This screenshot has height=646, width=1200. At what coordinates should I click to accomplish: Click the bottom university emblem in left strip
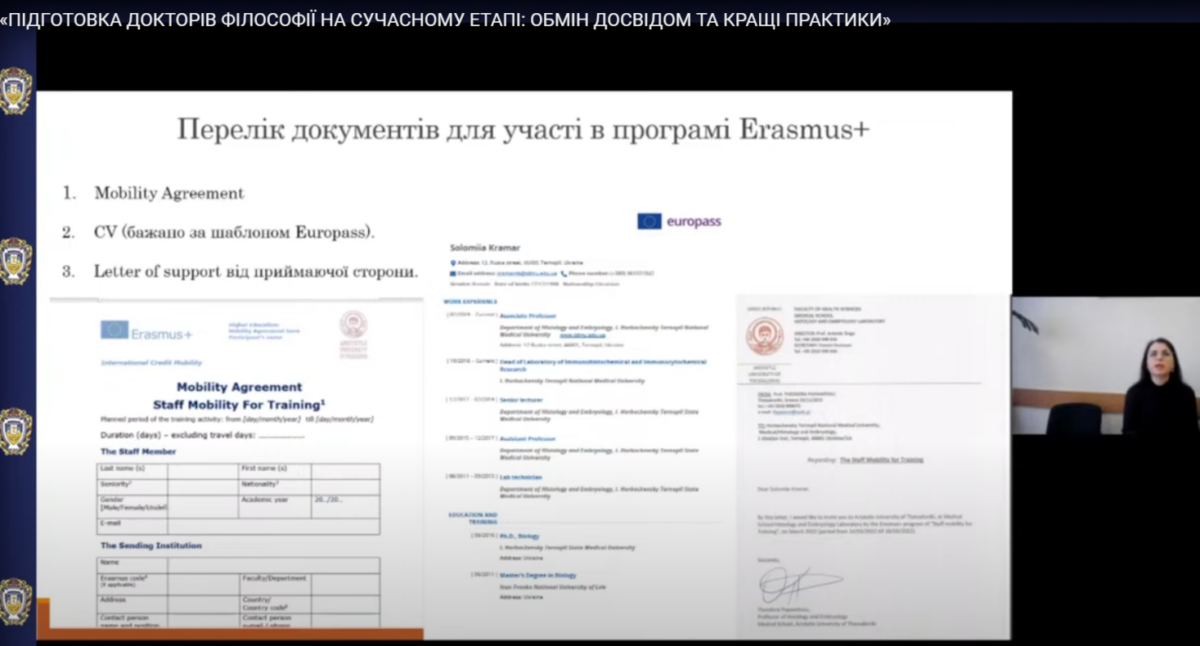coord(15,602)
